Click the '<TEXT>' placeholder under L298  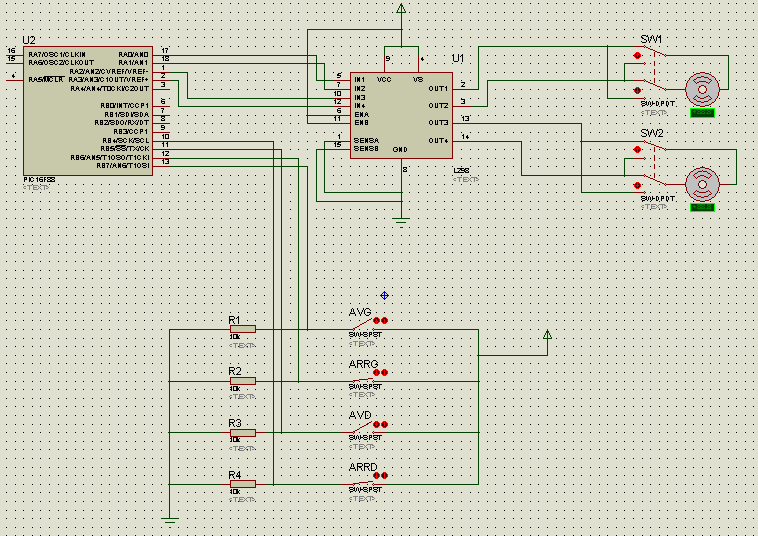coord(466,179)
